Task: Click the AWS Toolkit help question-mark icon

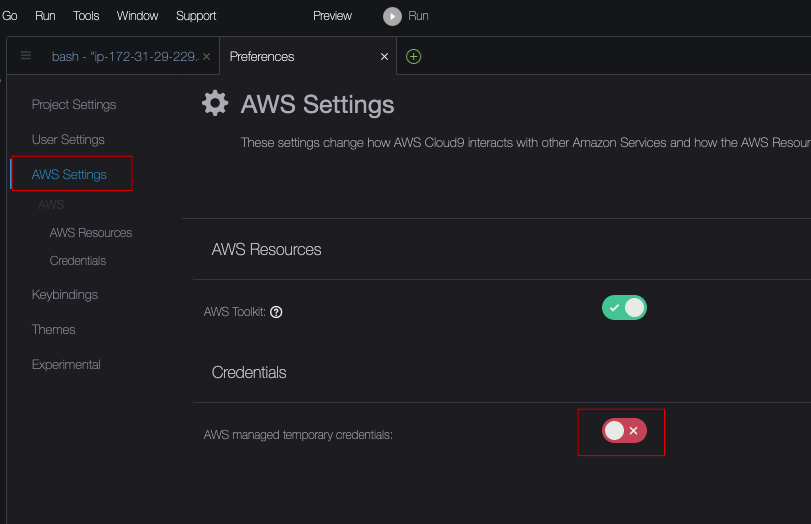Action: (276, 312)
